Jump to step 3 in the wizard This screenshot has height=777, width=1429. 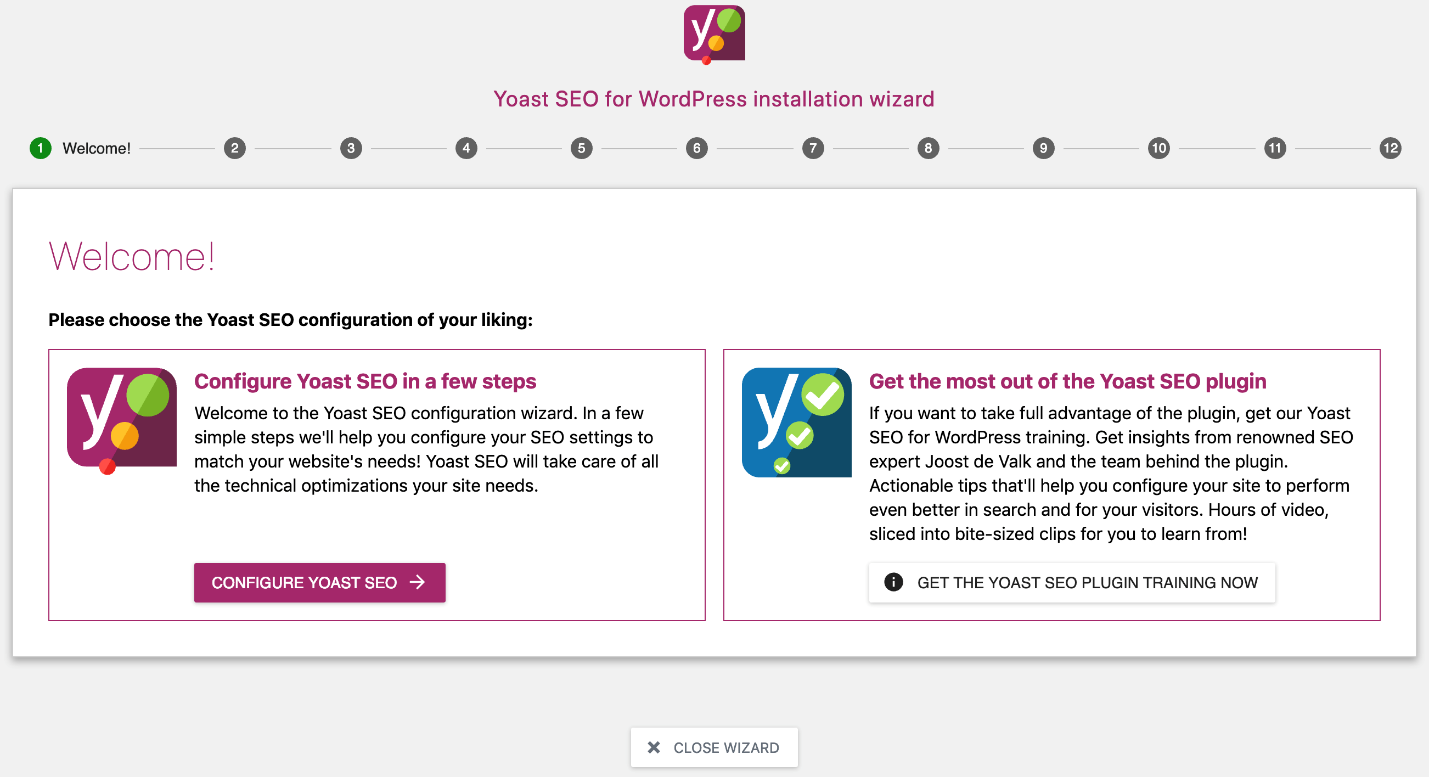click(350, 148)
